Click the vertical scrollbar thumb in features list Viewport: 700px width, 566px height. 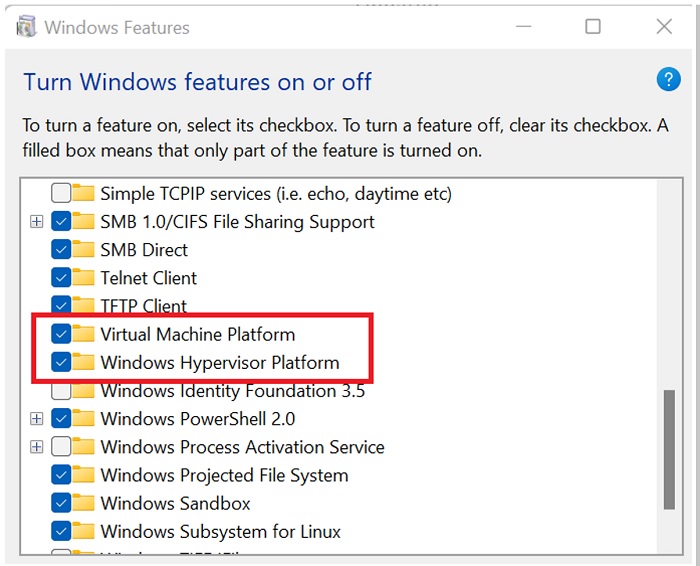[669, 450]
